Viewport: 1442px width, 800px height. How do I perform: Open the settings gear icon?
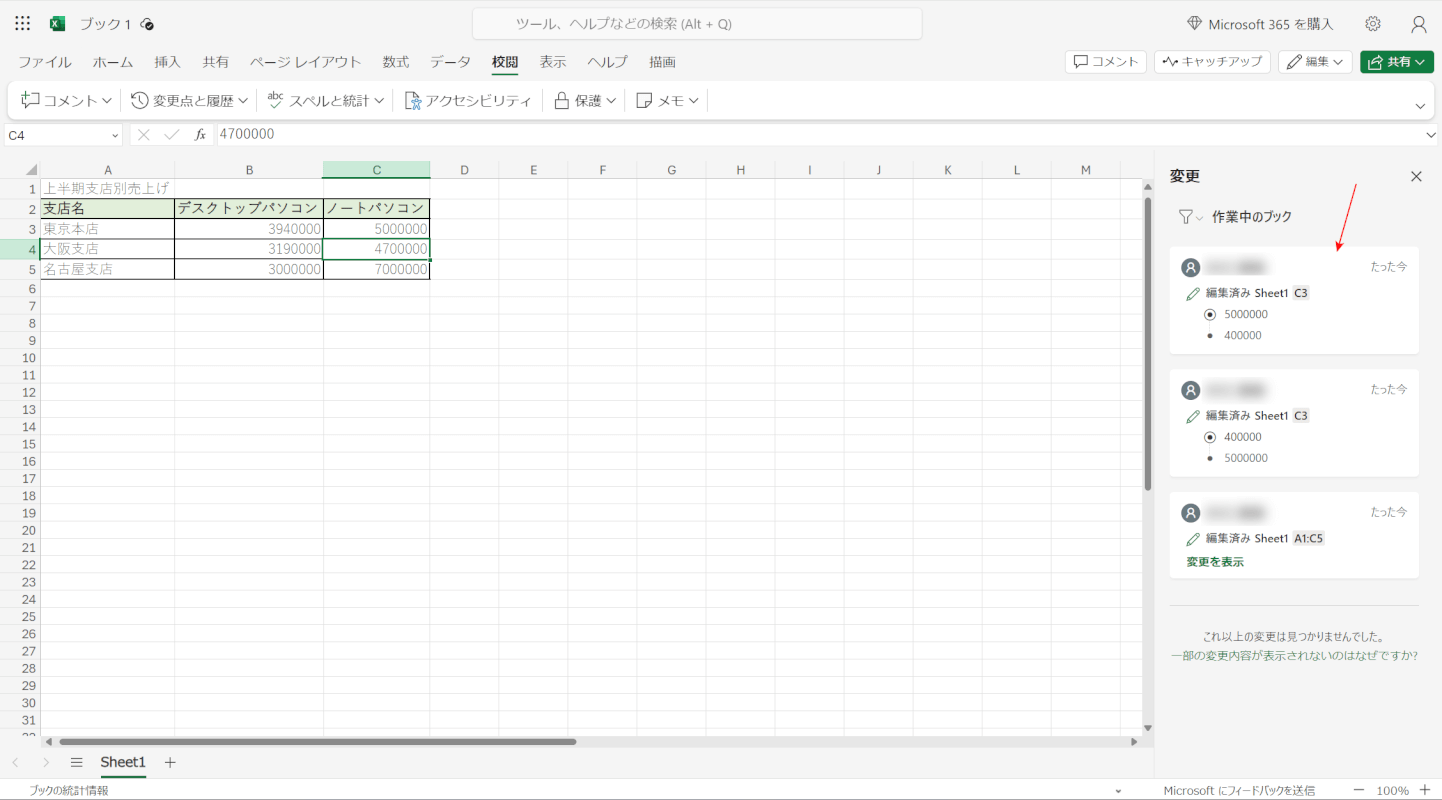tap(1373, 24)
